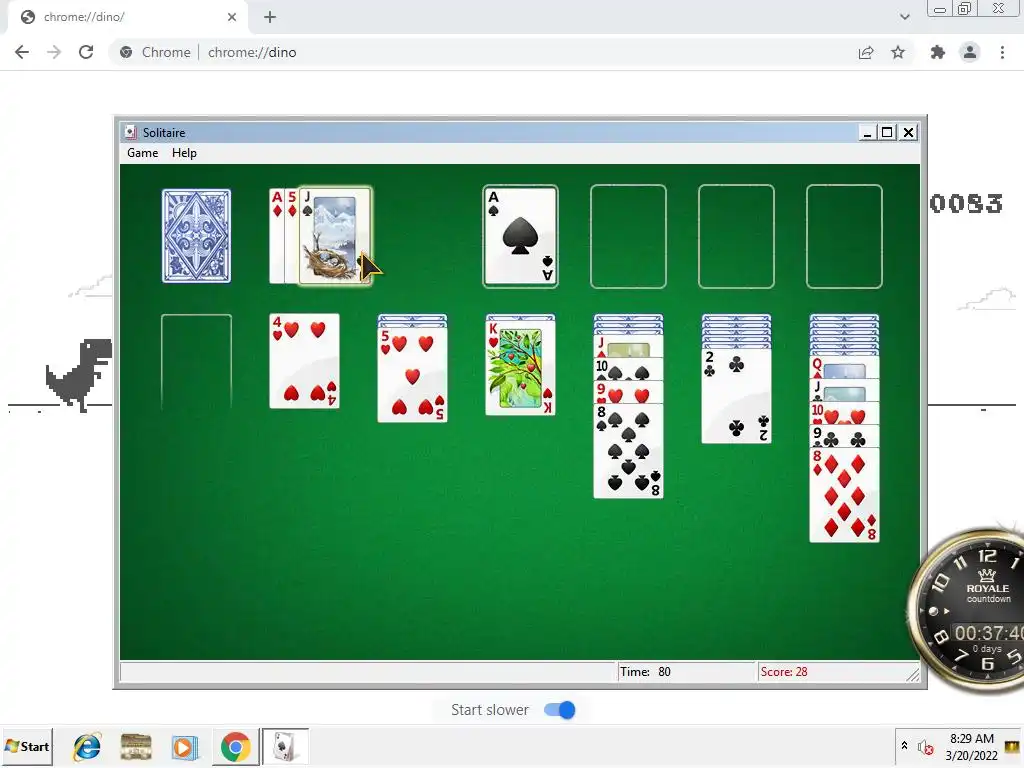Click the Solitaire title bar icon
The width and height of the screenshot is (1024, 768).
point(131,133)
